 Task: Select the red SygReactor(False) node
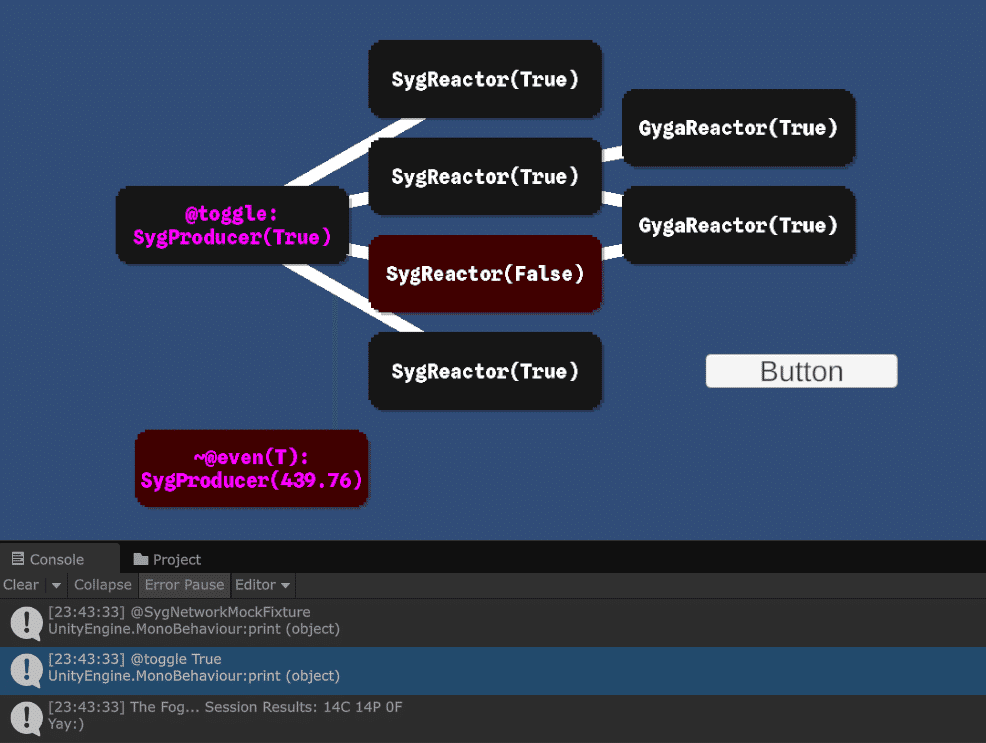[x=485, y=273]
